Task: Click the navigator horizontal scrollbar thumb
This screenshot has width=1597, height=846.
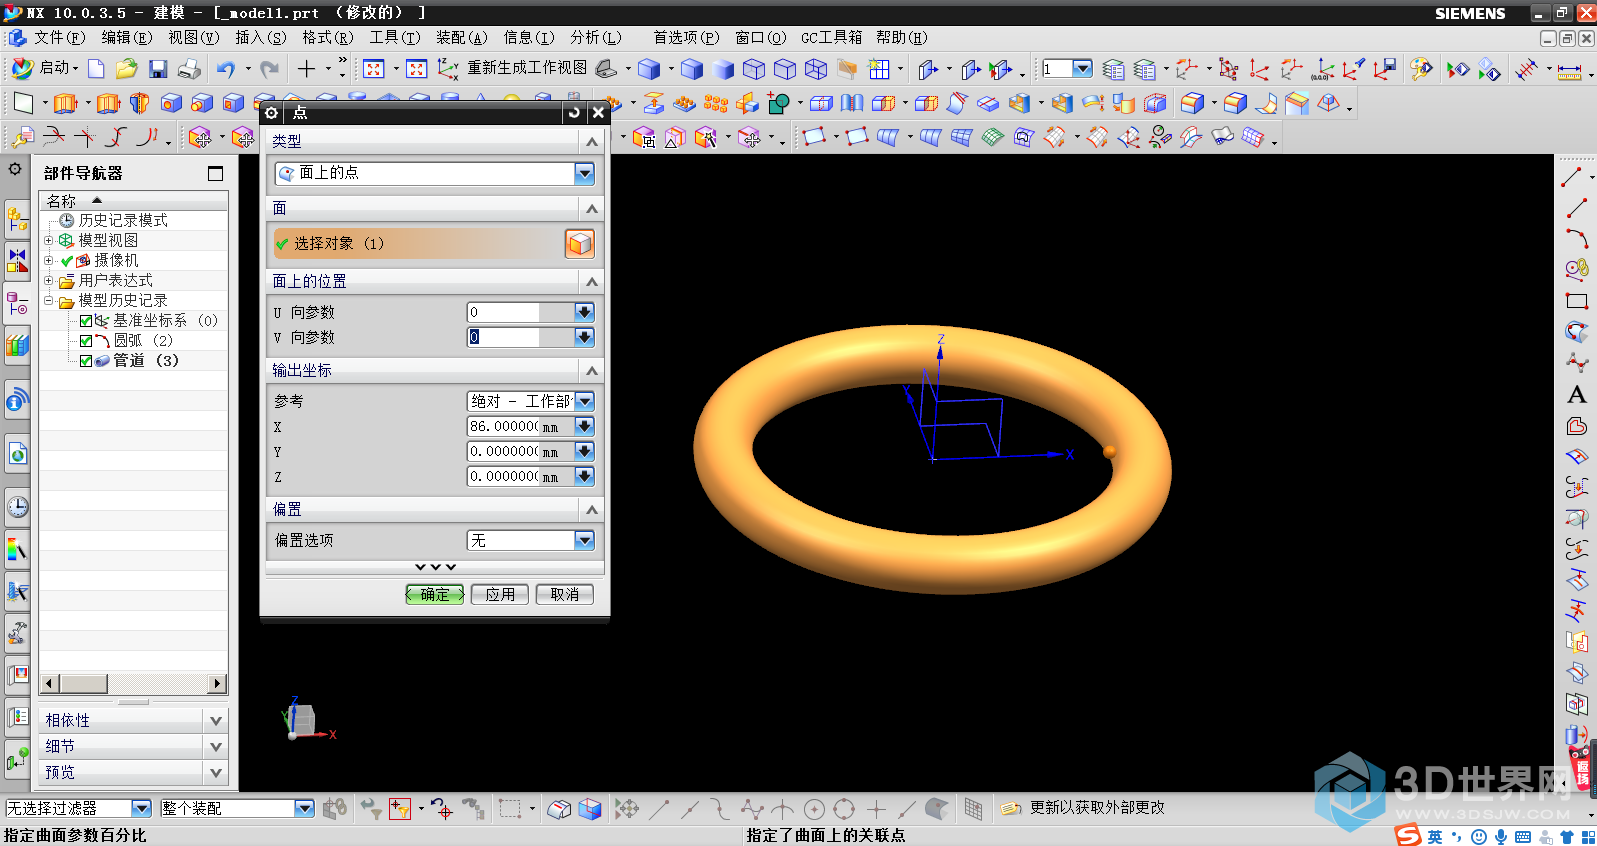Action: coord(83,684)
